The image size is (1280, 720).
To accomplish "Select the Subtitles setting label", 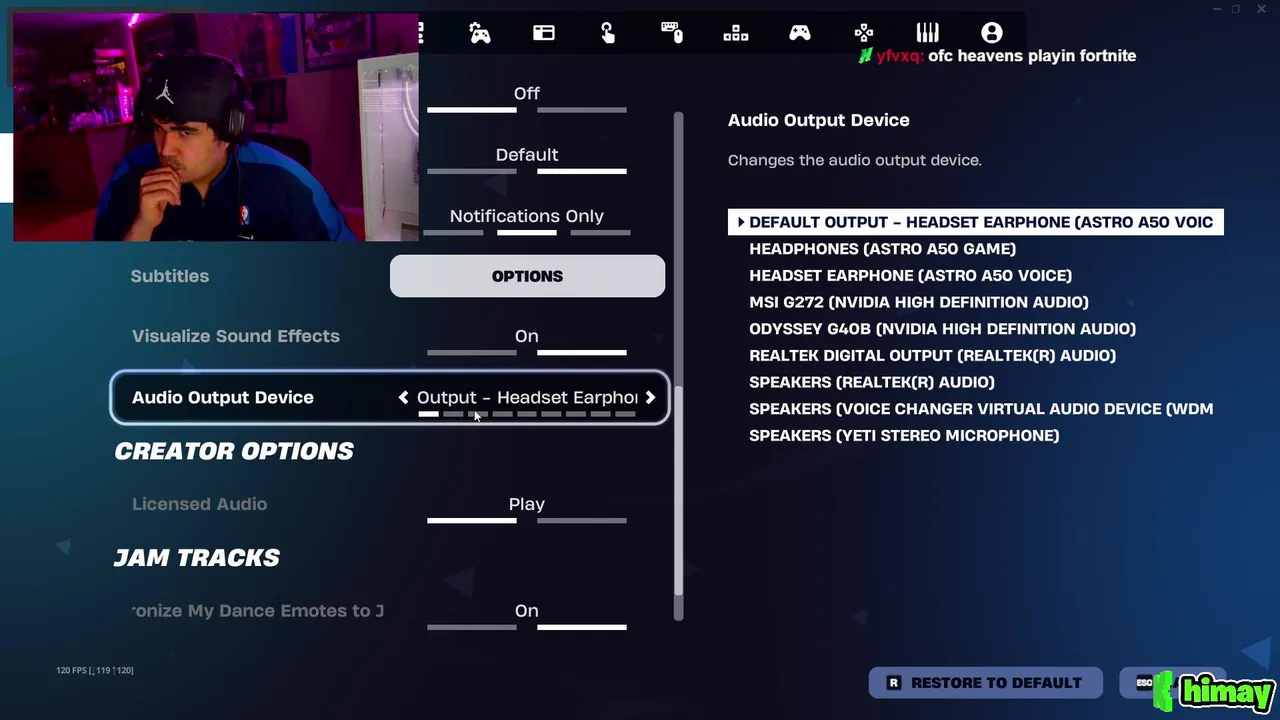I will 170,276.
